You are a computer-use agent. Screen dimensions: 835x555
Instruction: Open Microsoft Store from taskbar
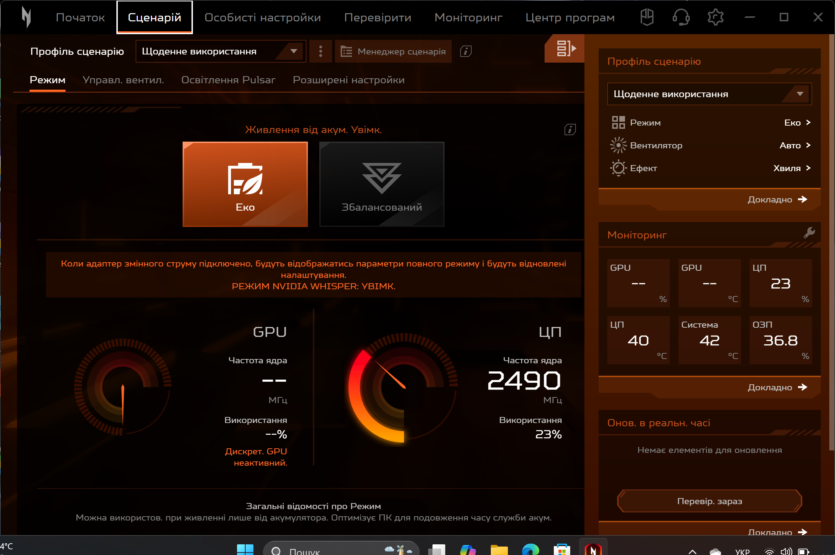562,550
